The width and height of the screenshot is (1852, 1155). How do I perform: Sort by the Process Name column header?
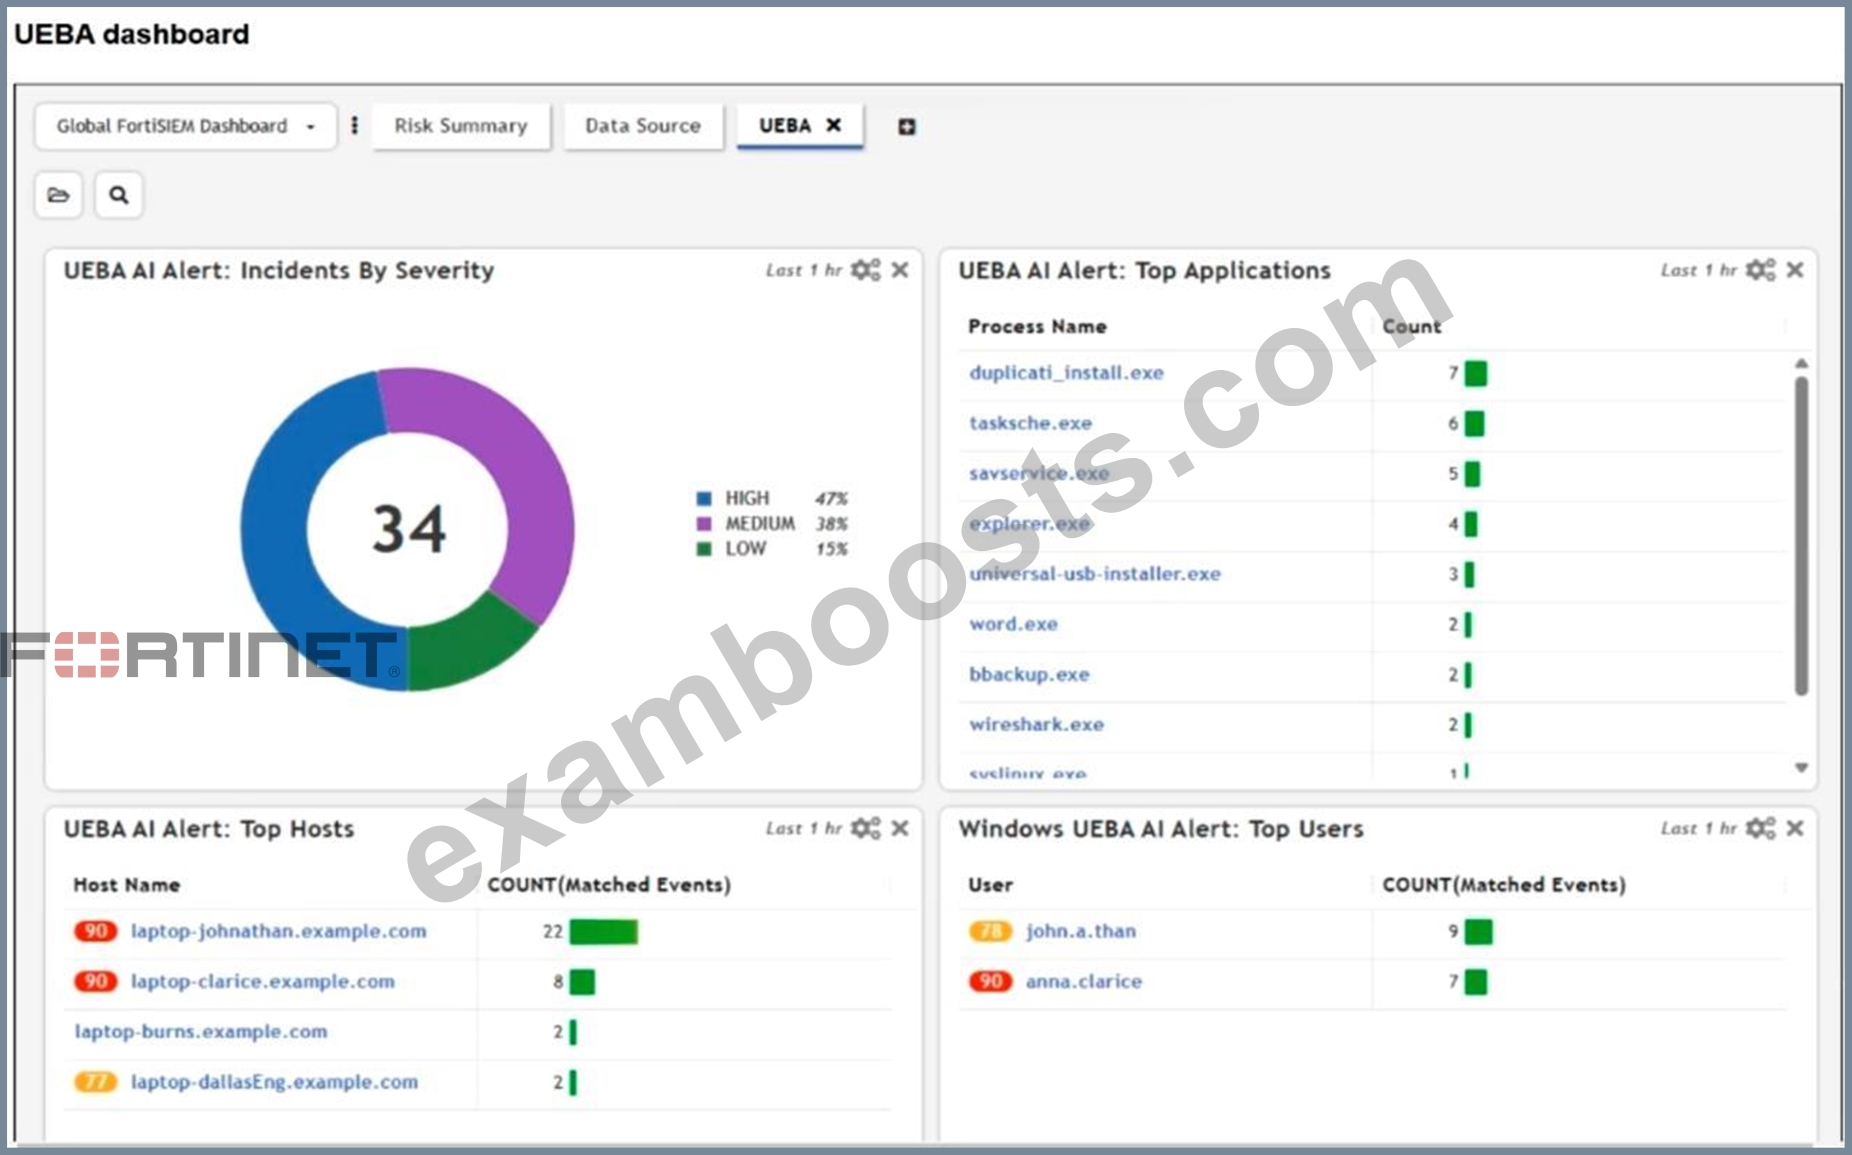click(1037, 326)
